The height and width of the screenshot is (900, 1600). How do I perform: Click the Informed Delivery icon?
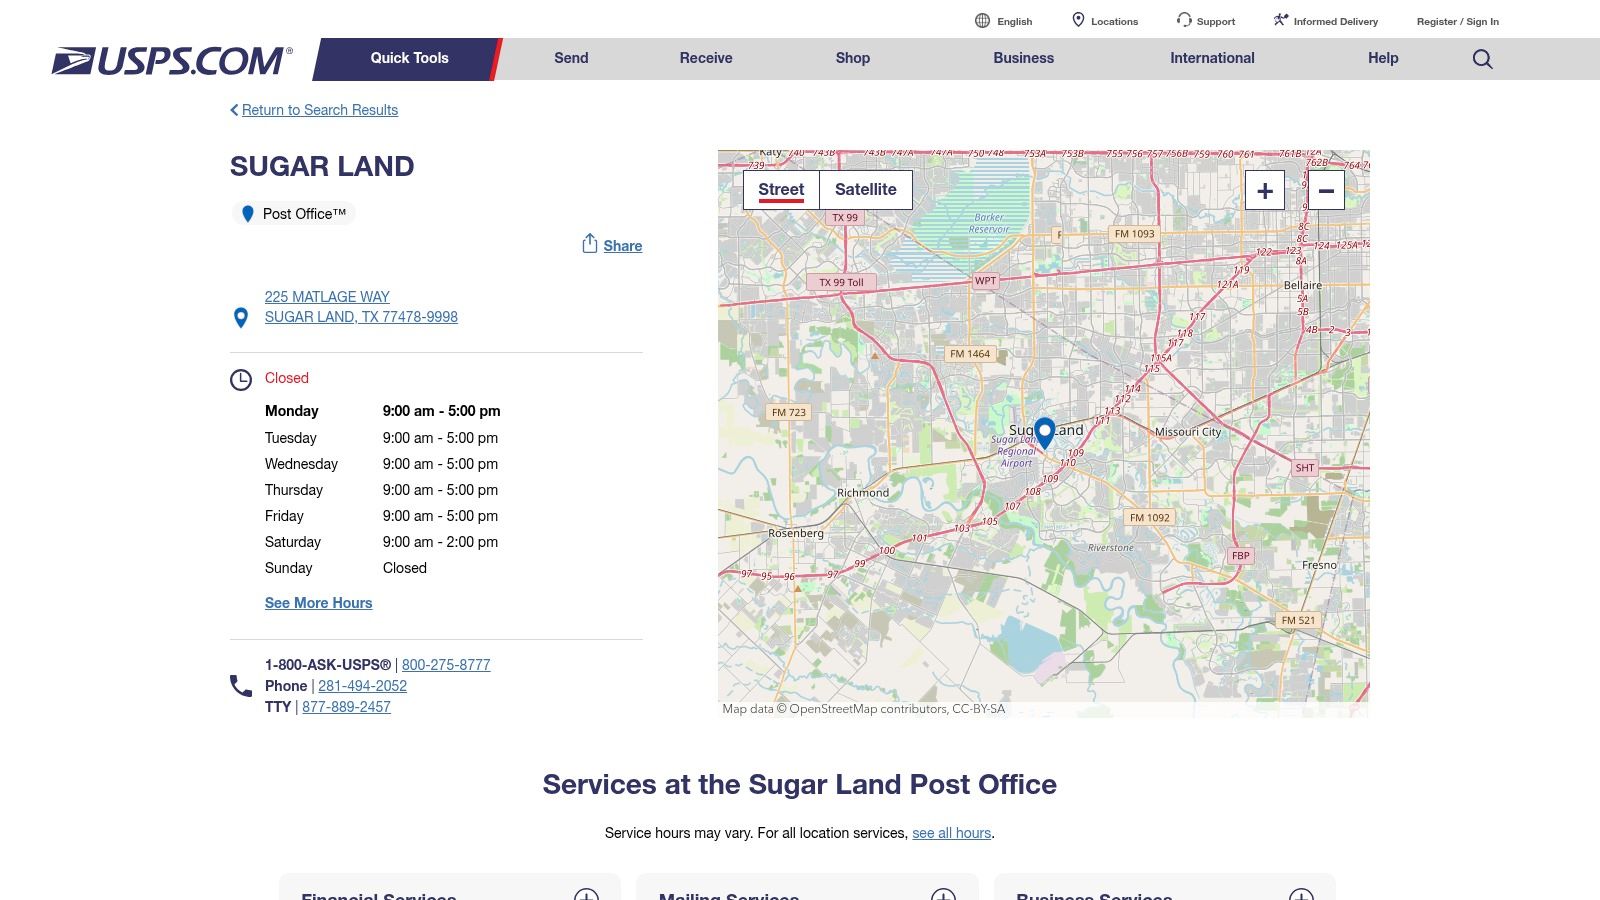coord(1281,20)
